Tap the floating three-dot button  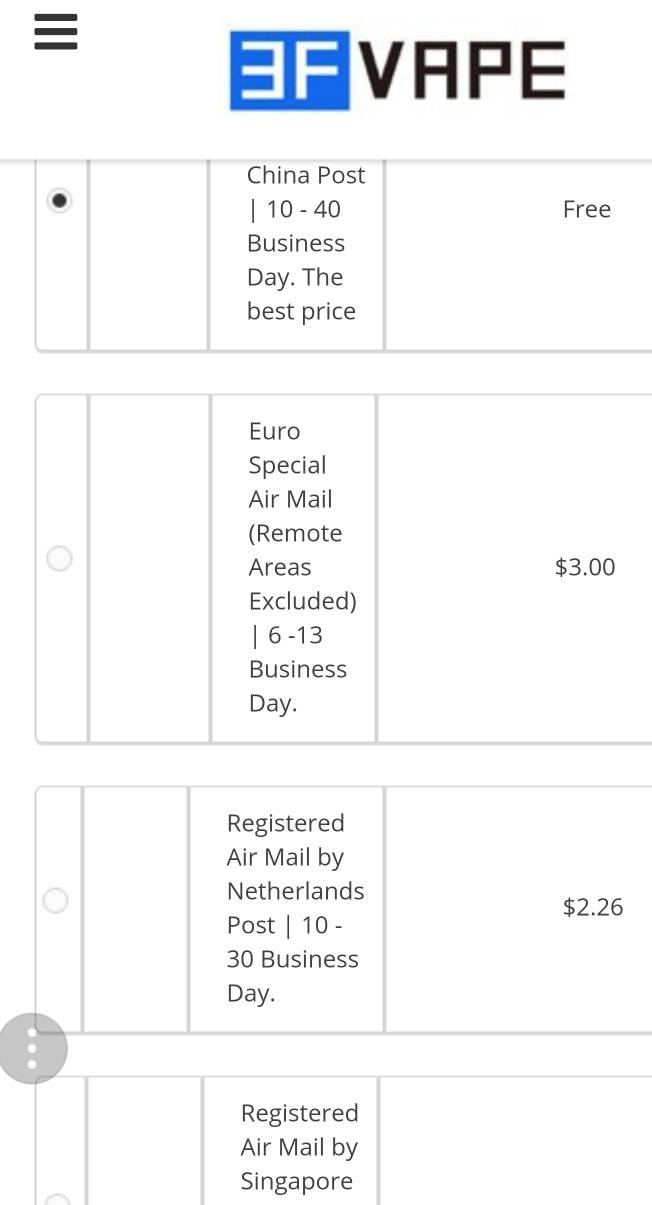click(32, 1049)
